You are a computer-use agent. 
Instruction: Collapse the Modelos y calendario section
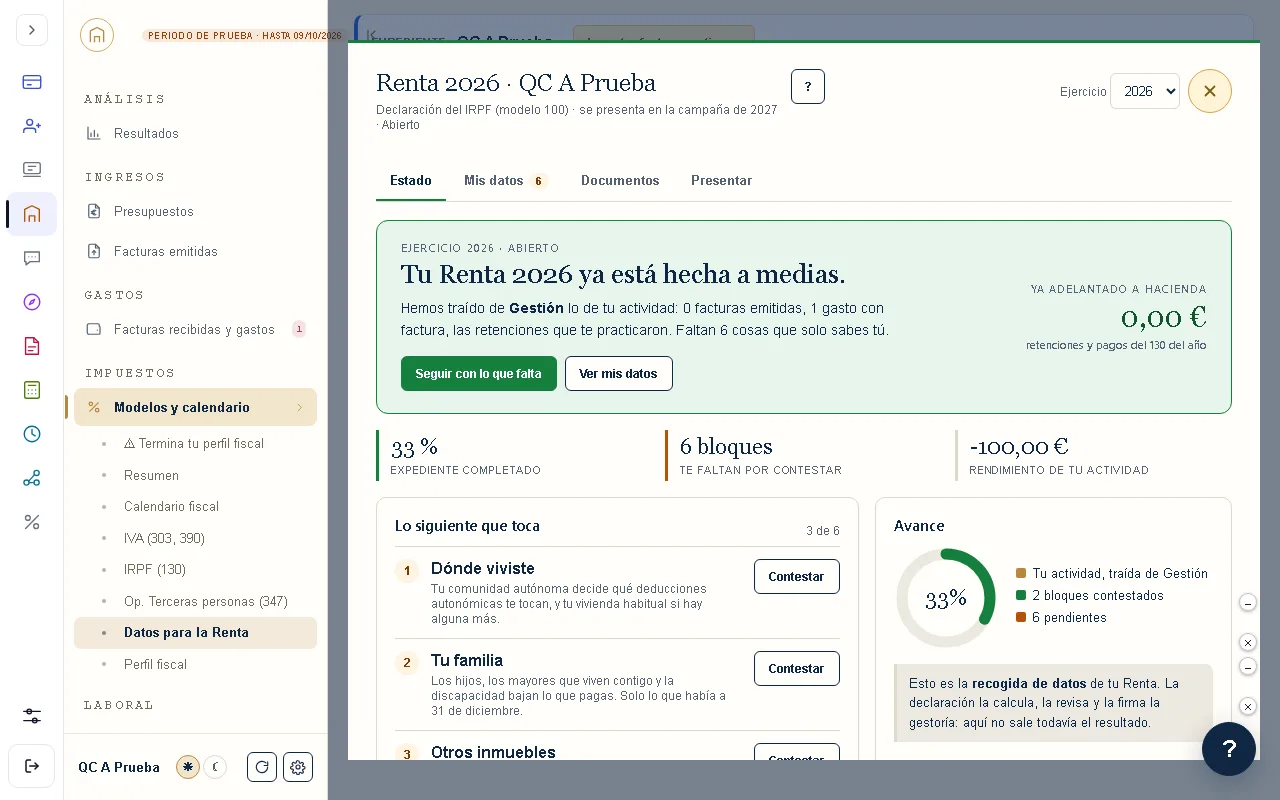pyautogui.click(x=195, y=407)
